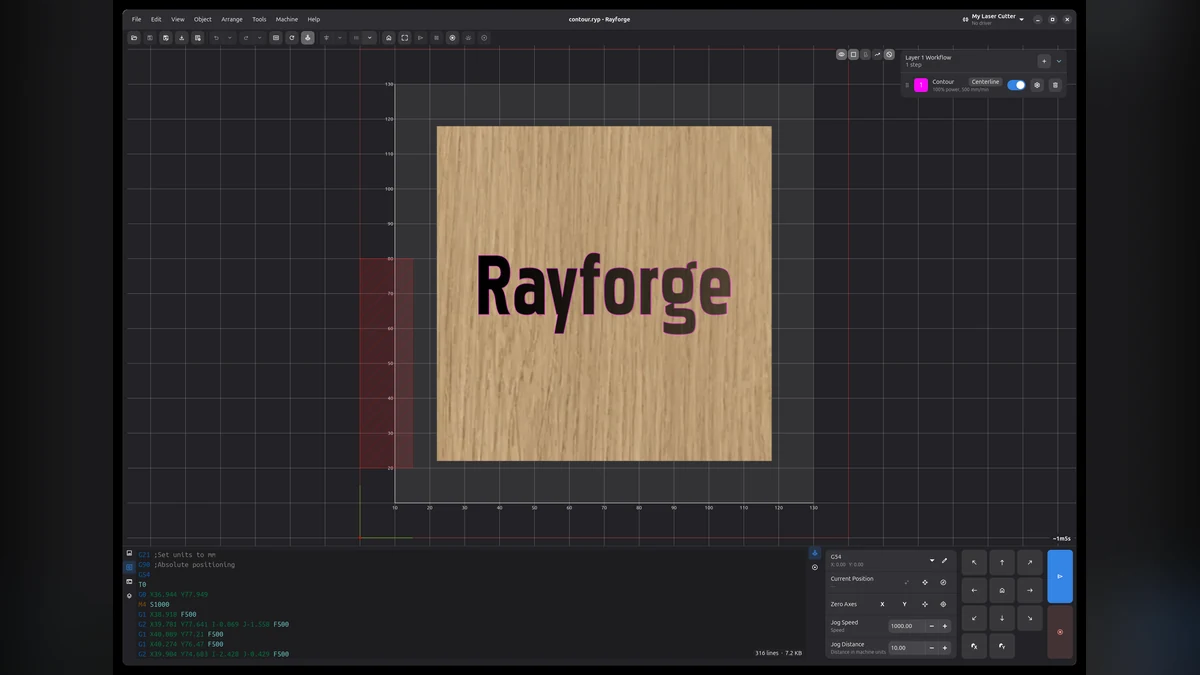1200x675 pixels.
Task: Open the Object menu
Action: coord(203,19)
